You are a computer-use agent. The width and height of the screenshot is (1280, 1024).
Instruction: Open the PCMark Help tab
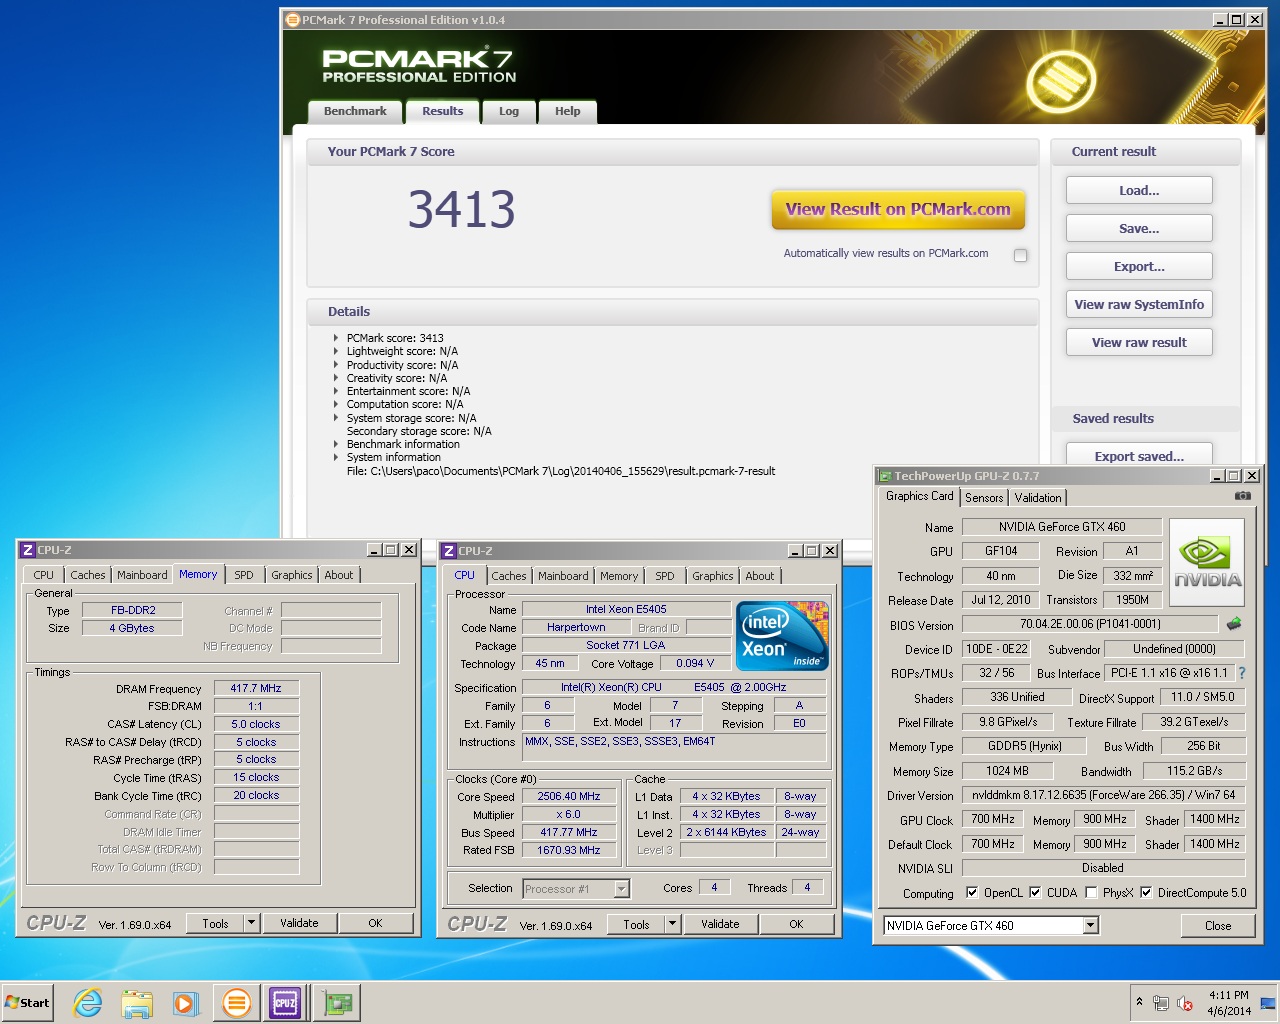tap(567, 112)
